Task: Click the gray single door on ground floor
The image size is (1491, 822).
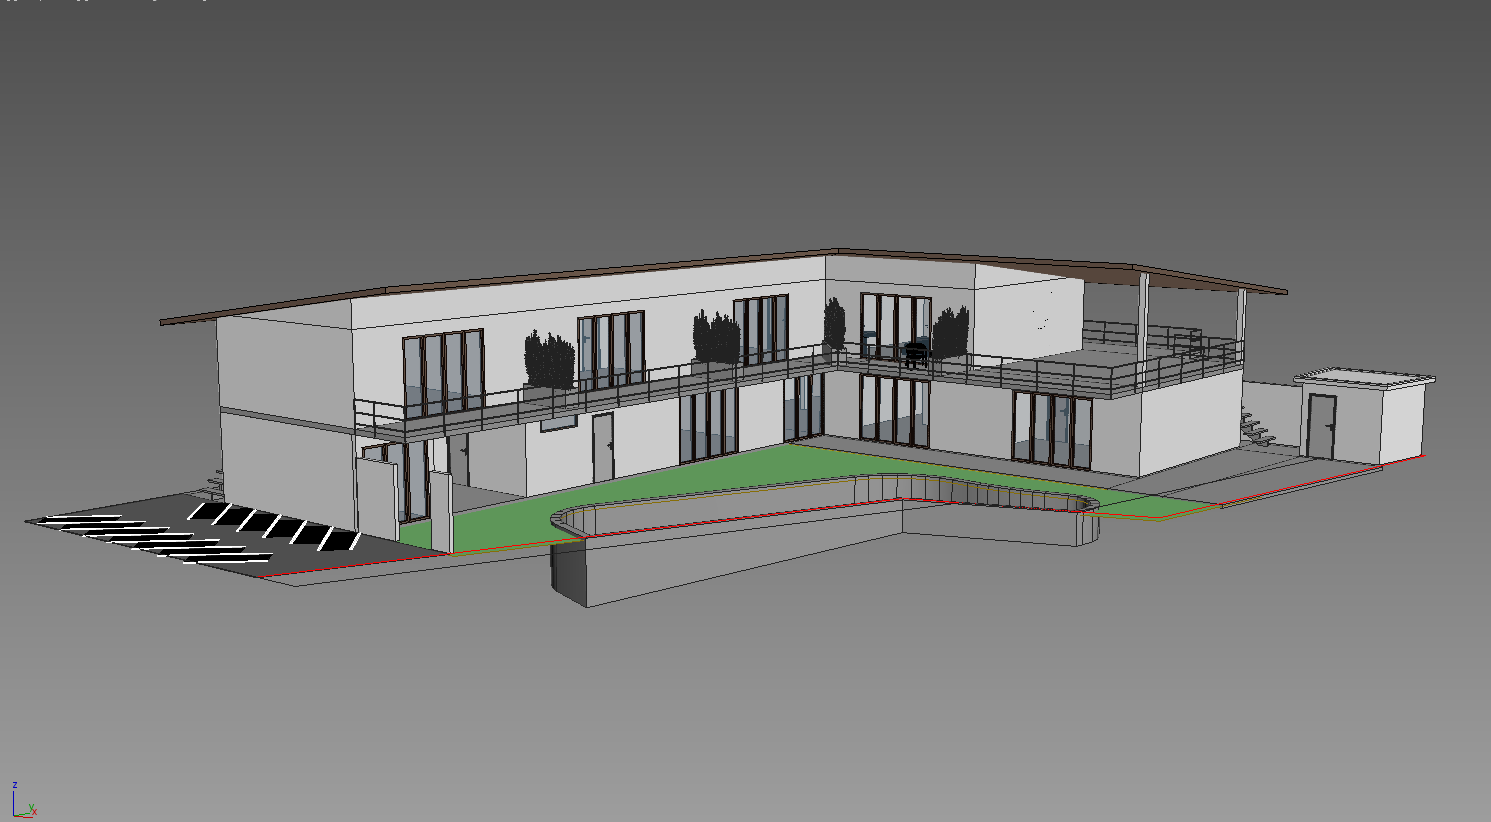Action: 602,447
